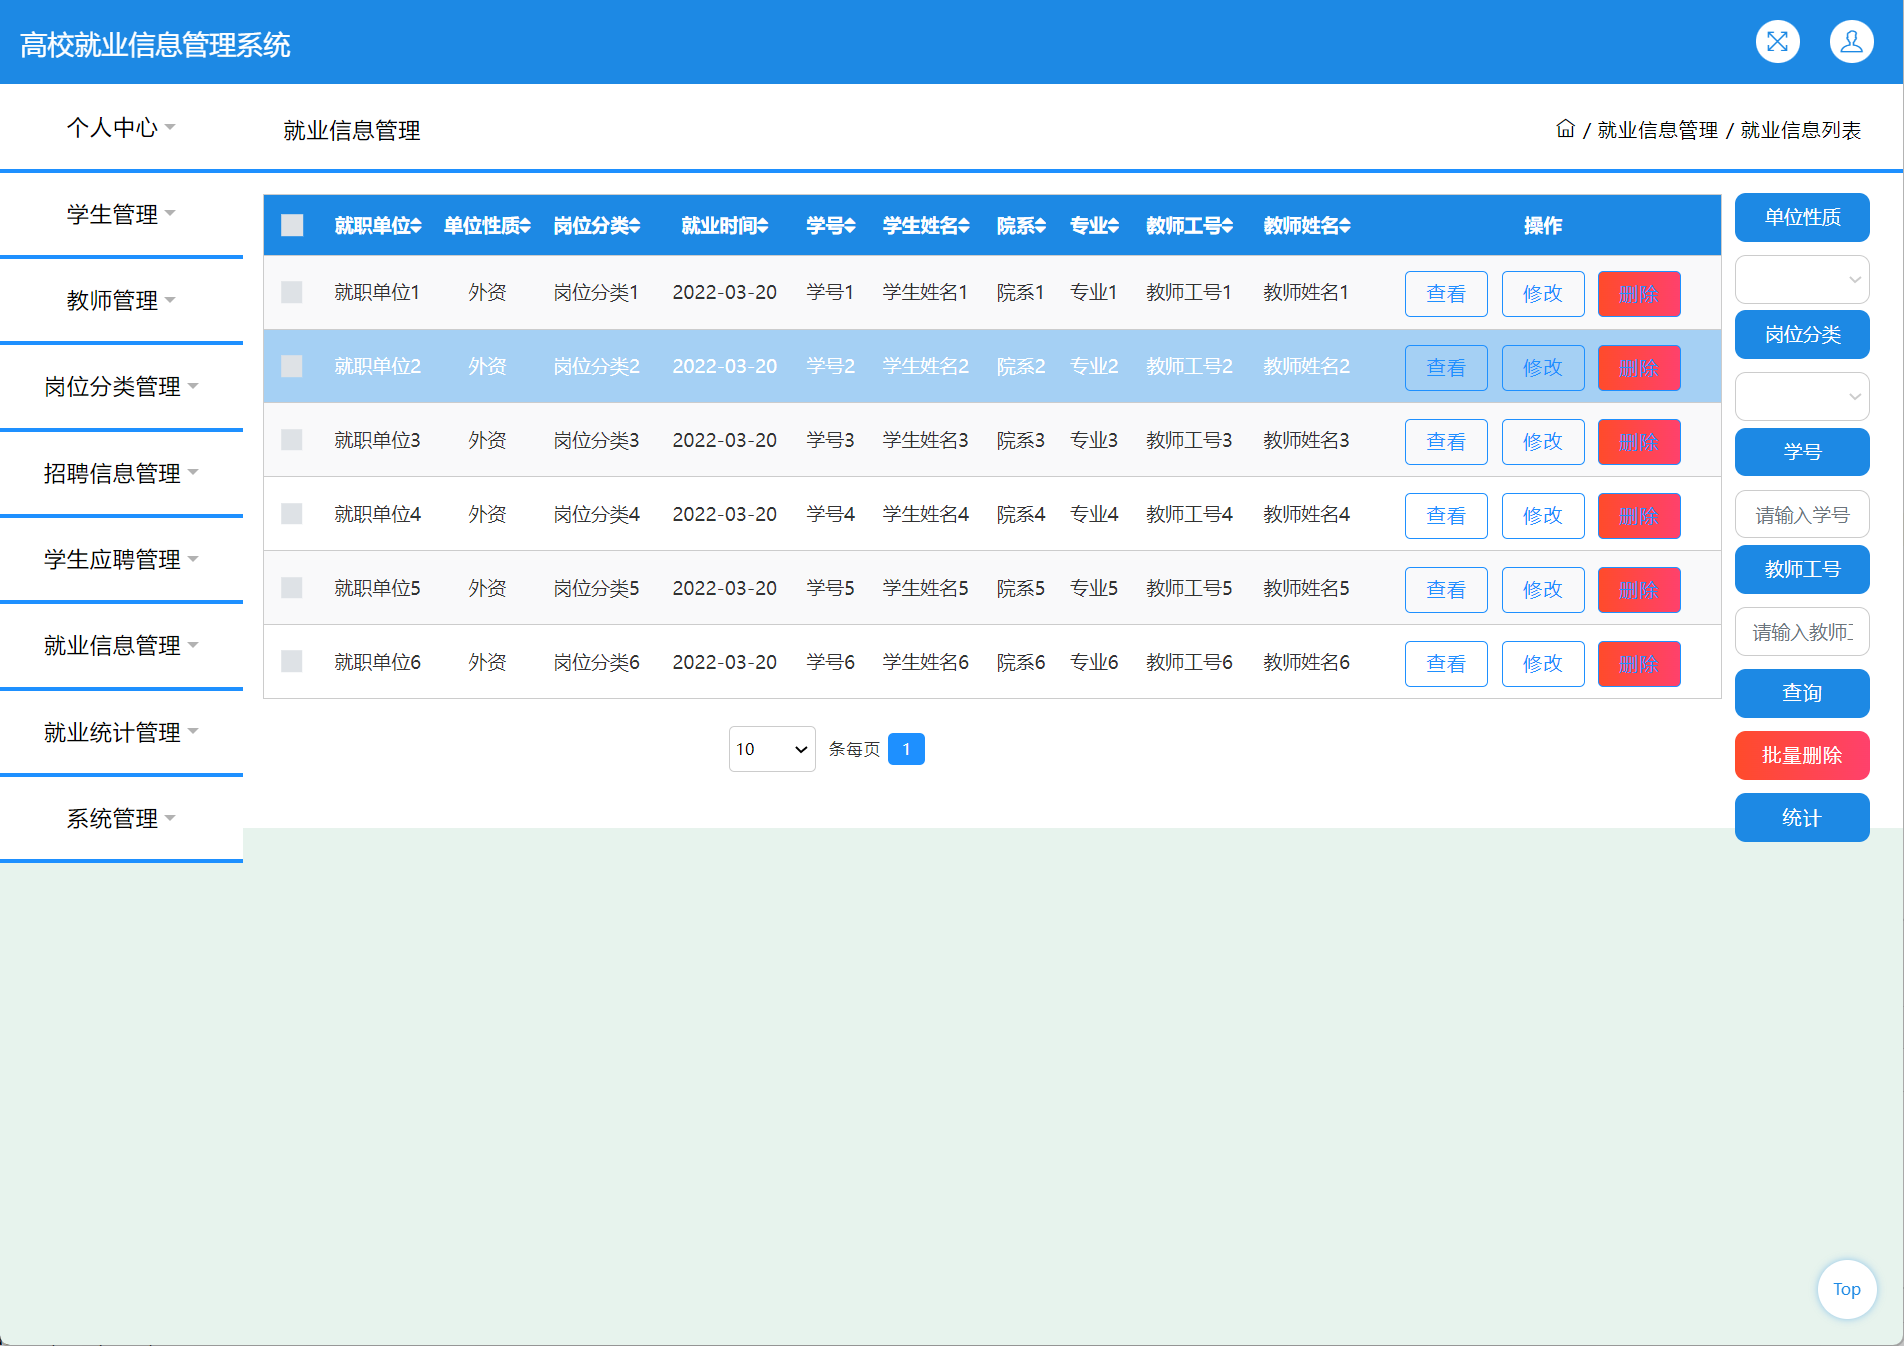This screenshot has height=1346, width=1904.
Task: Click 查看 for 就职单位2 row
Action: pos(1446,368)
